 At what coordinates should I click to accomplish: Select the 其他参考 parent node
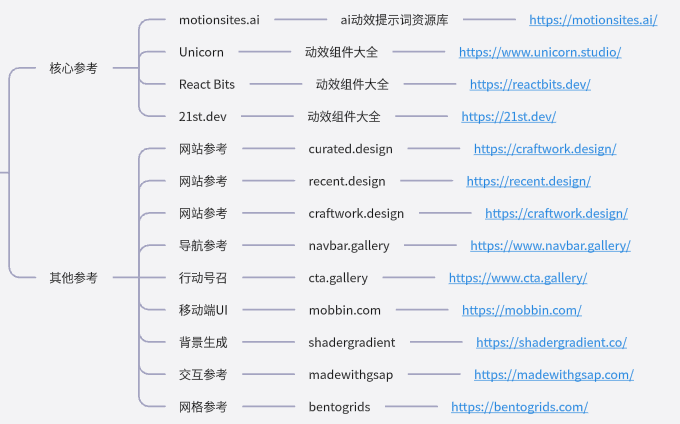coord(73,278)
